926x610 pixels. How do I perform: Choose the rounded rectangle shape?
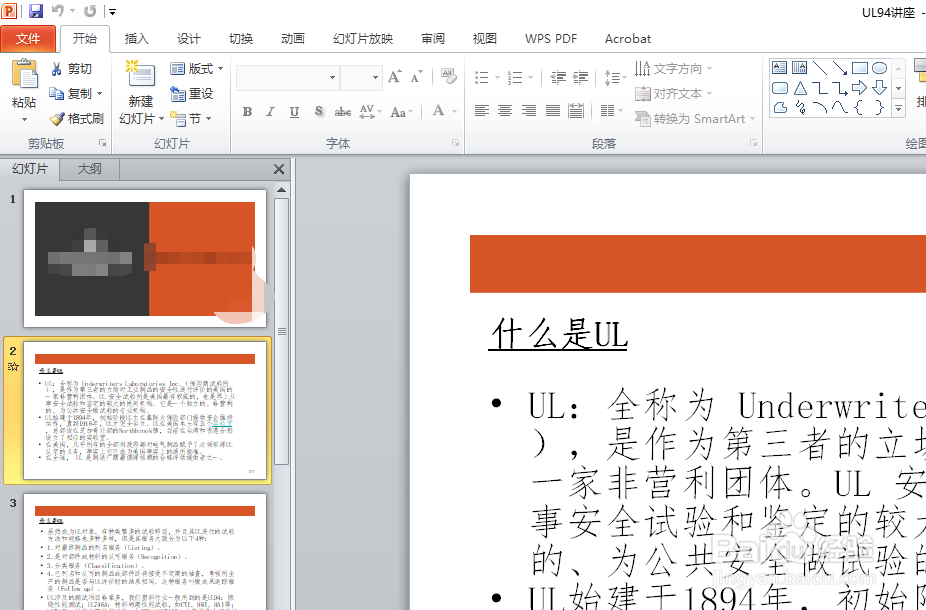click(780, 88)
